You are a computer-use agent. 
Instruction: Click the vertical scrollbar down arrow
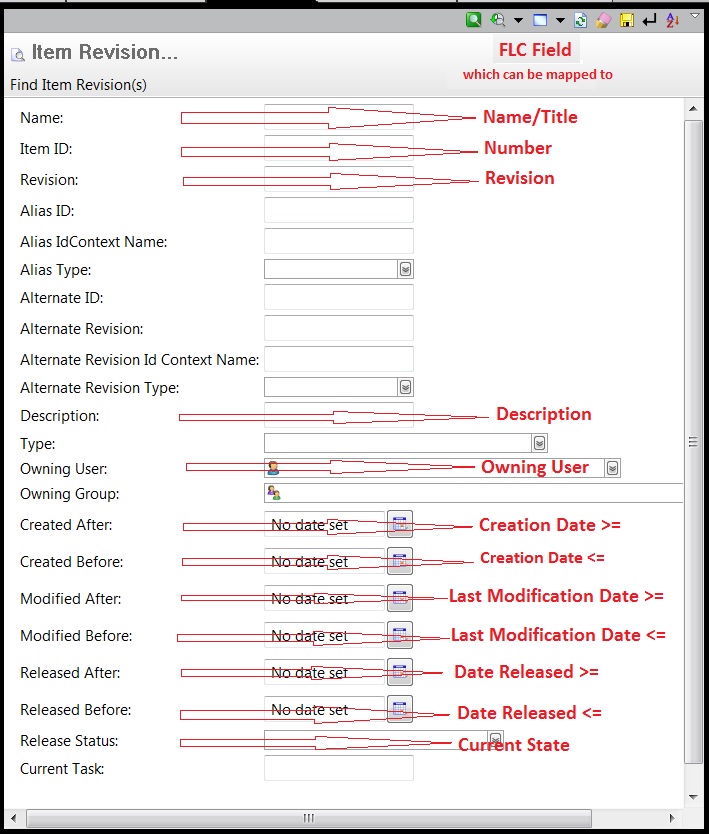693,797
